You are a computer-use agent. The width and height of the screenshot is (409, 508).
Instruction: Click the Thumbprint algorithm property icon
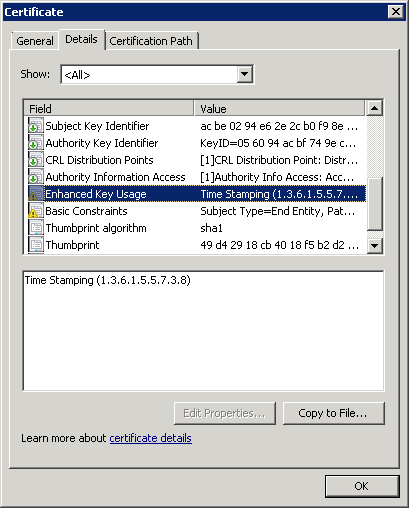[x=36, y=228]
